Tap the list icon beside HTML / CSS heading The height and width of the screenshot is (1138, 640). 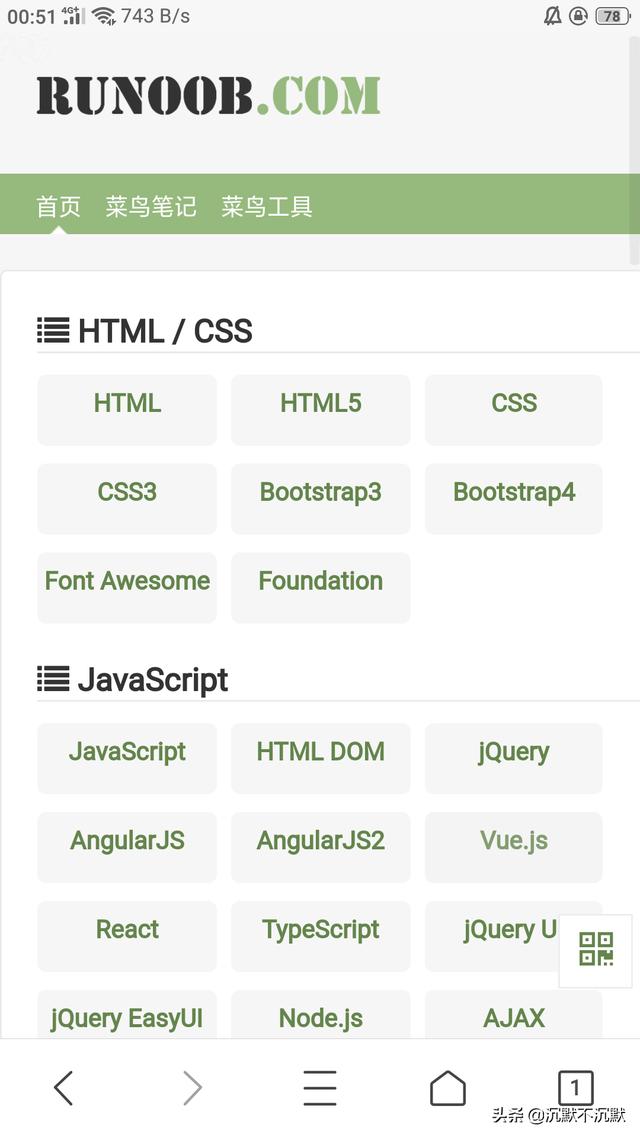point(53,331)
